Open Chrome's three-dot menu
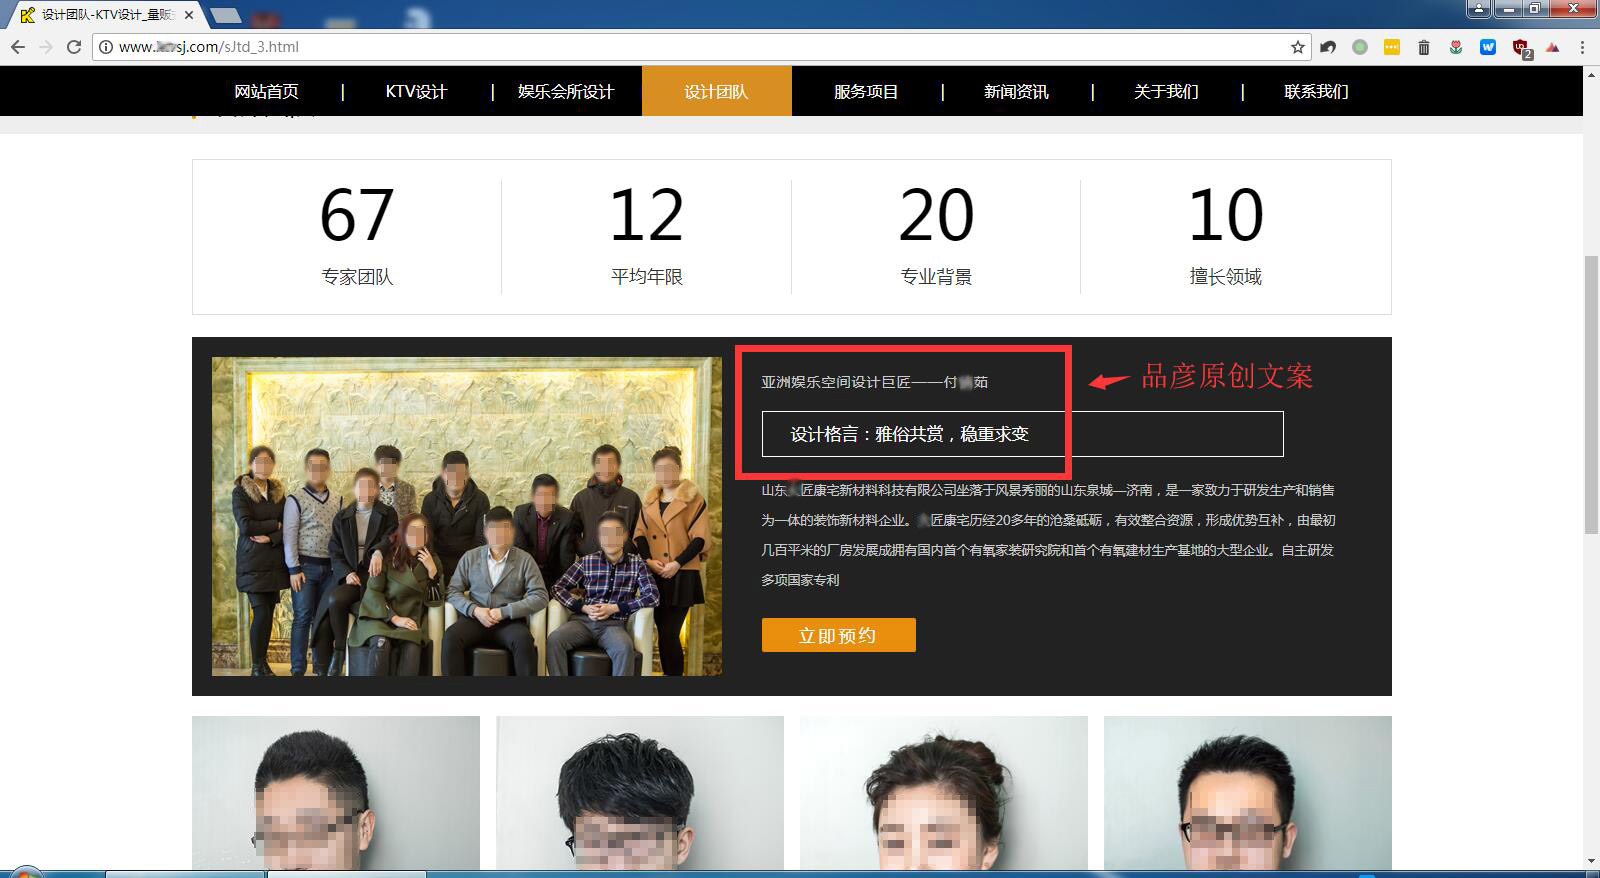Screen dimensions: 1600x878 coord(1582,47)
